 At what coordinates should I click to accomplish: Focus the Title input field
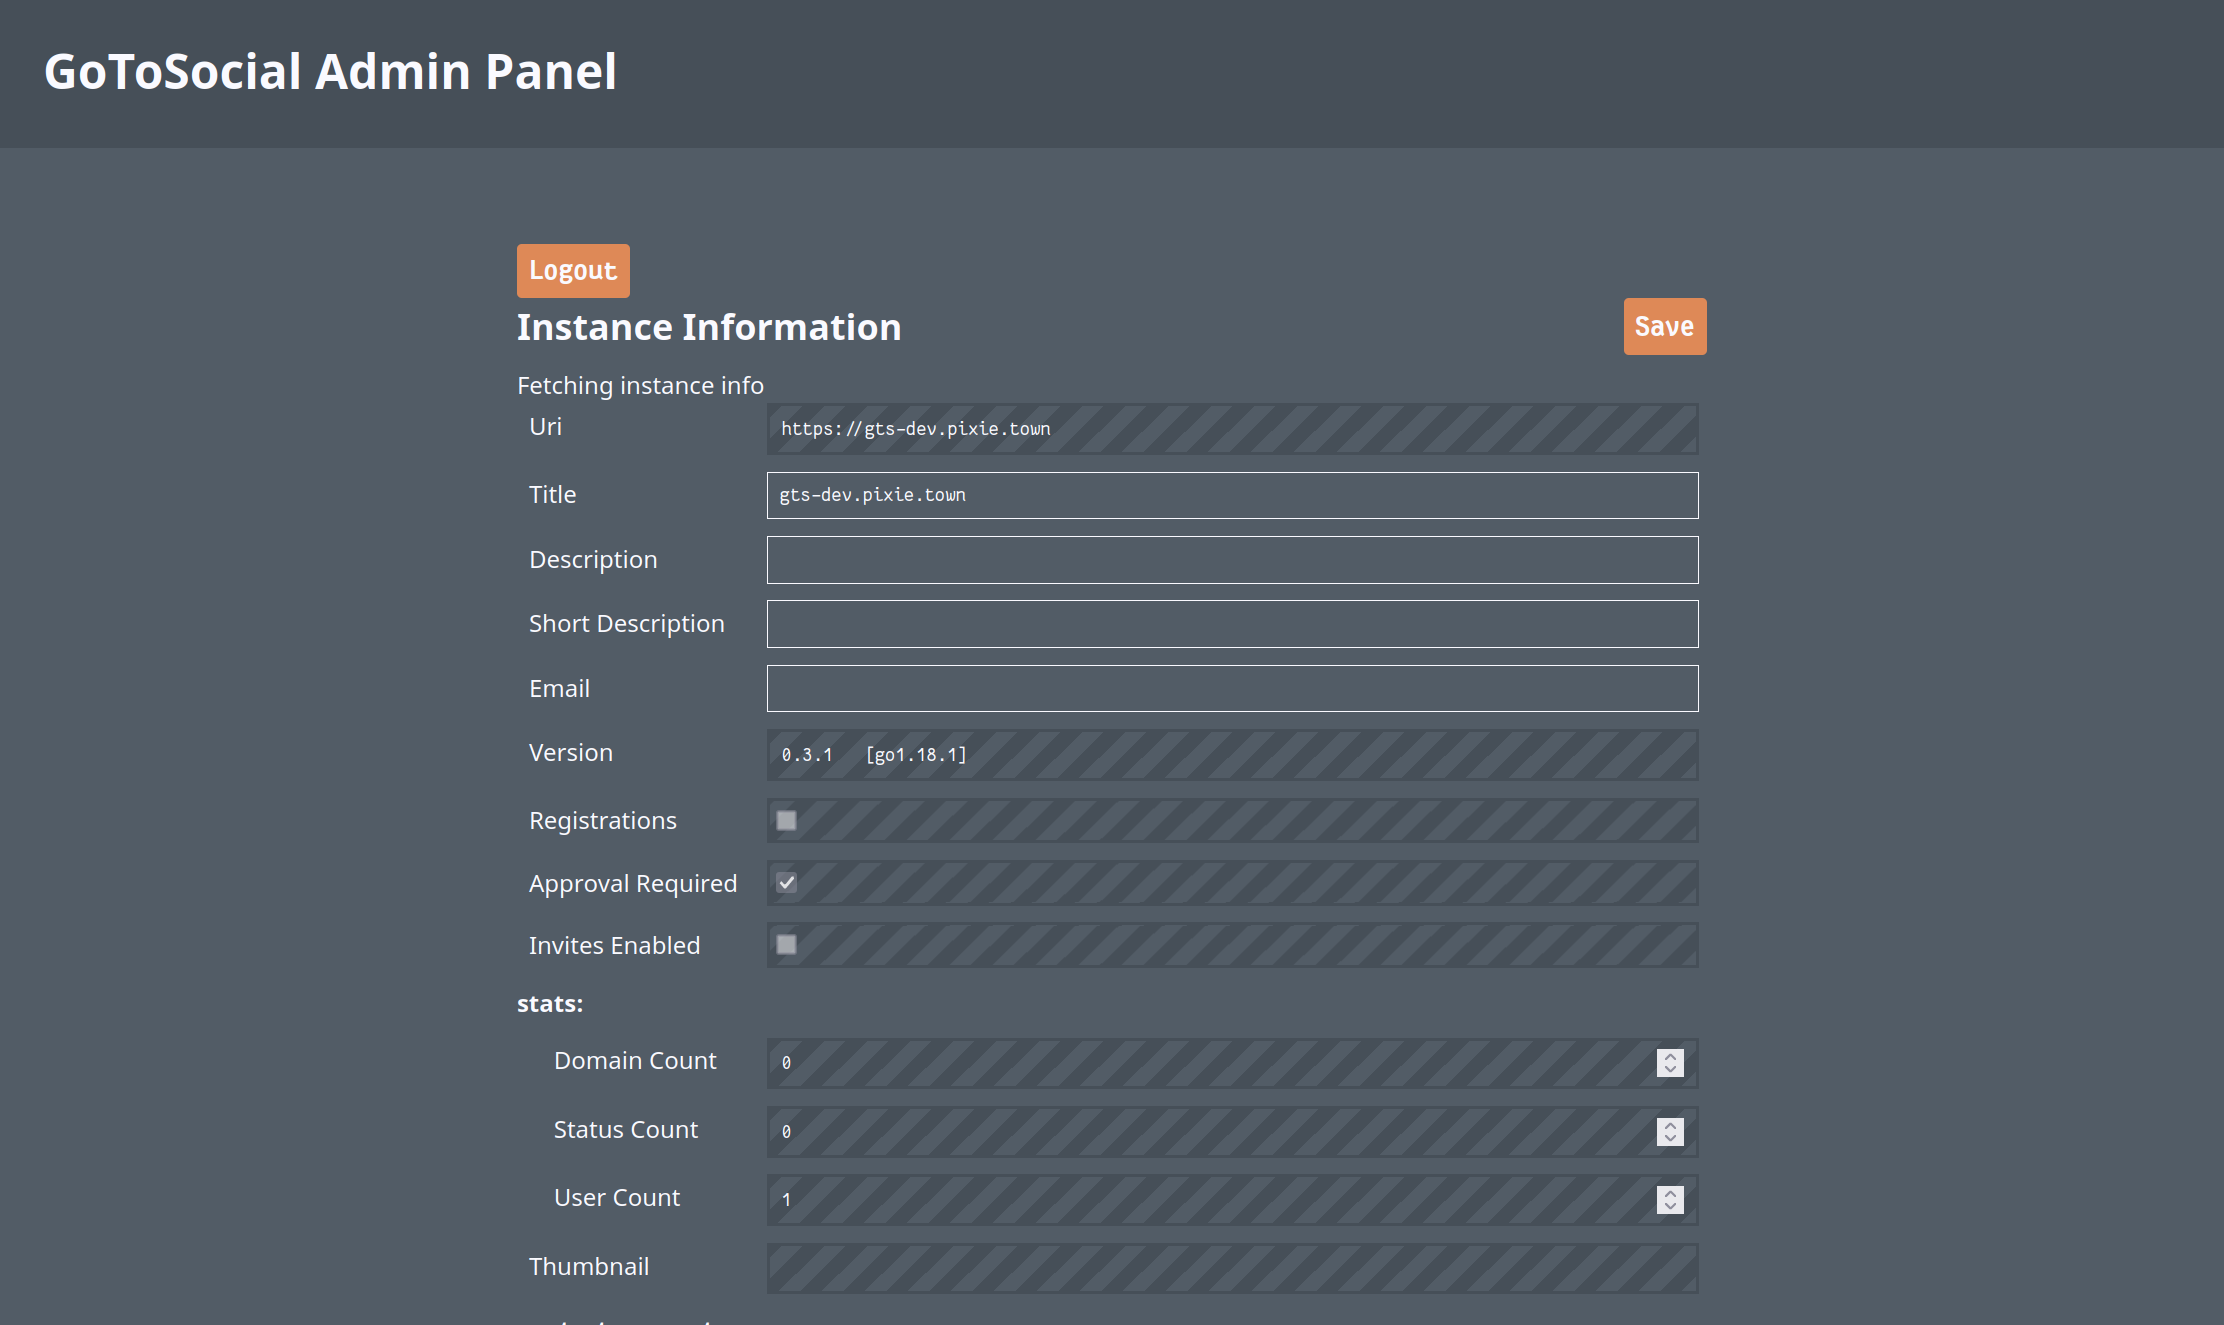[x=1232, y=496]
